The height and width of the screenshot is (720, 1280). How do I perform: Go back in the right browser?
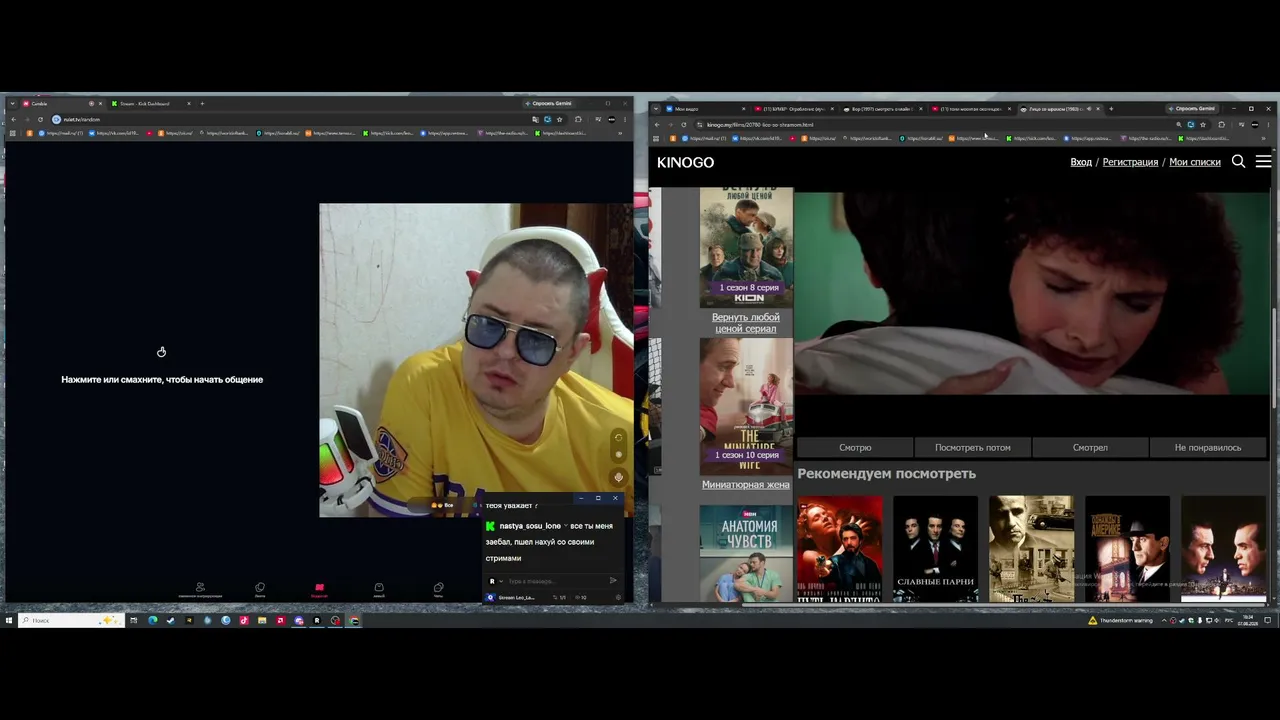(x=657, y=125)
